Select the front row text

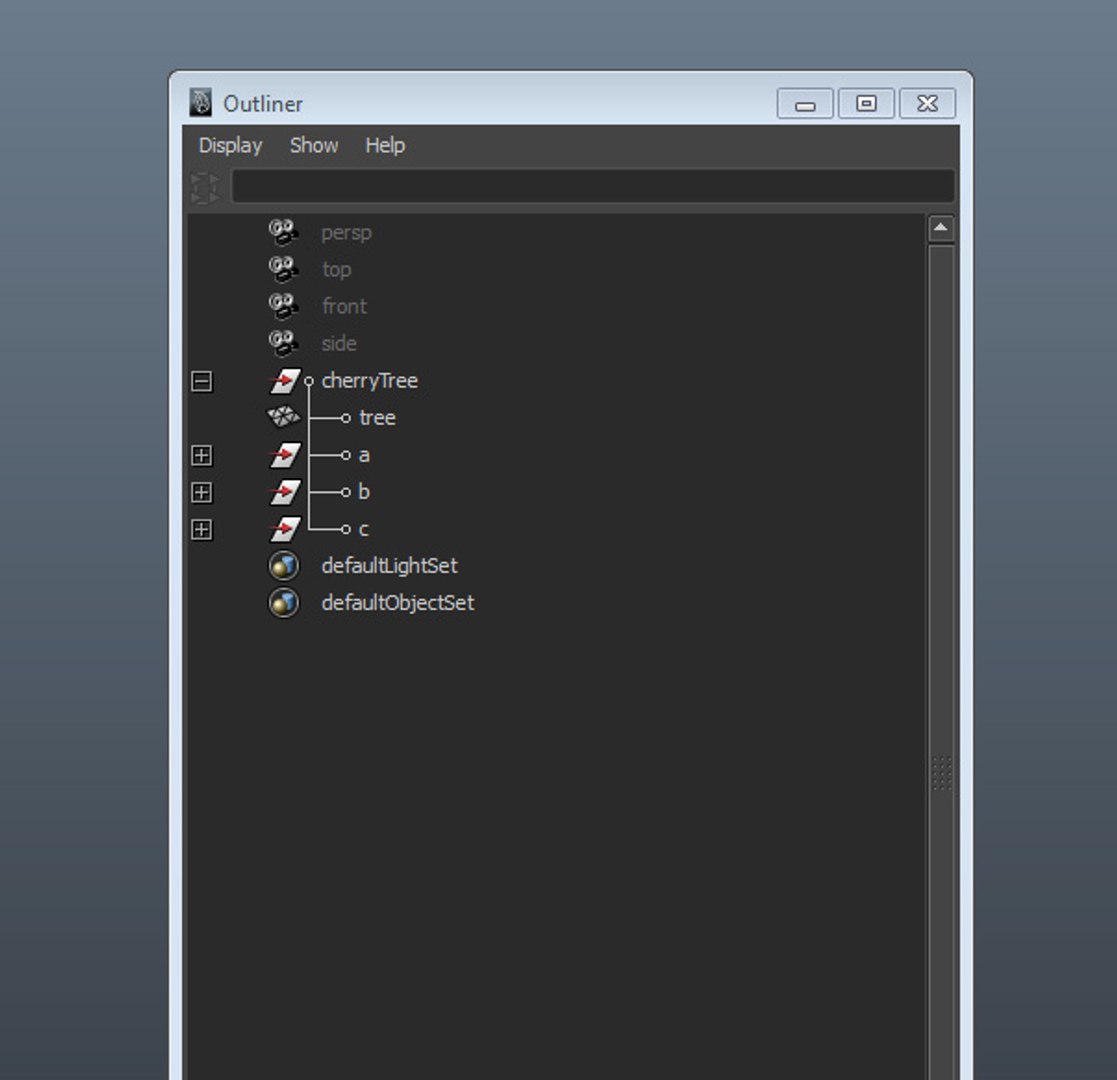pyautogui.click(x=344, y=306)
